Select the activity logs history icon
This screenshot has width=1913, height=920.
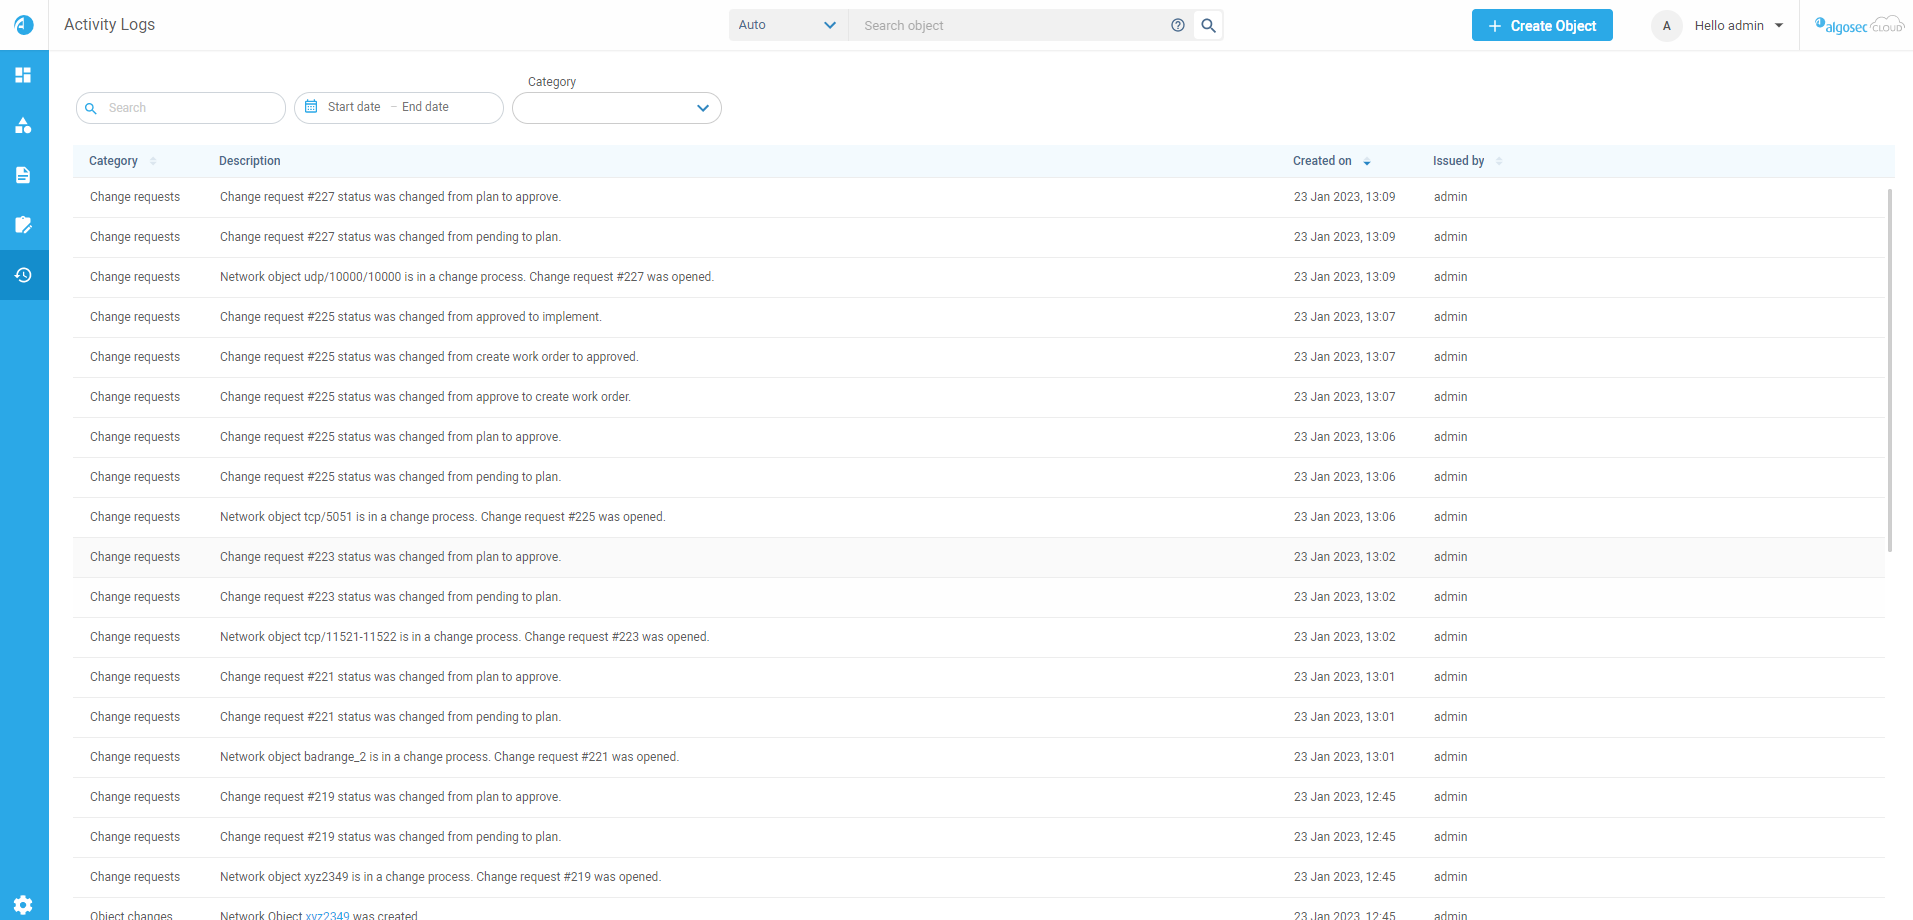pyautogui.click(x=23, y=275)
